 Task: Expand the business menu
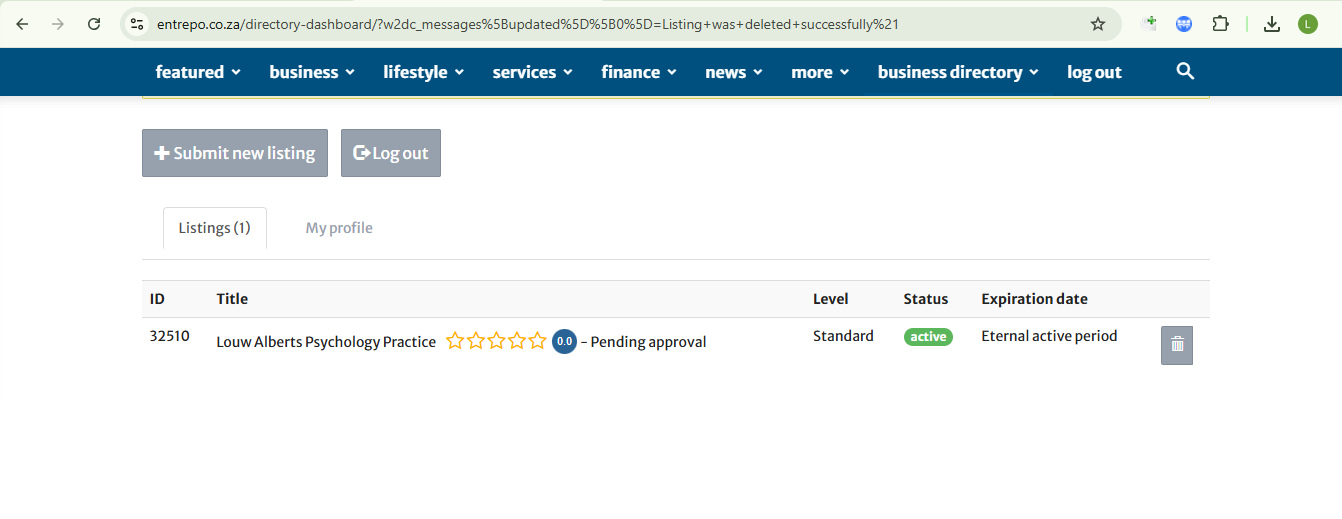pyautogui.click(x=312, y=72)
